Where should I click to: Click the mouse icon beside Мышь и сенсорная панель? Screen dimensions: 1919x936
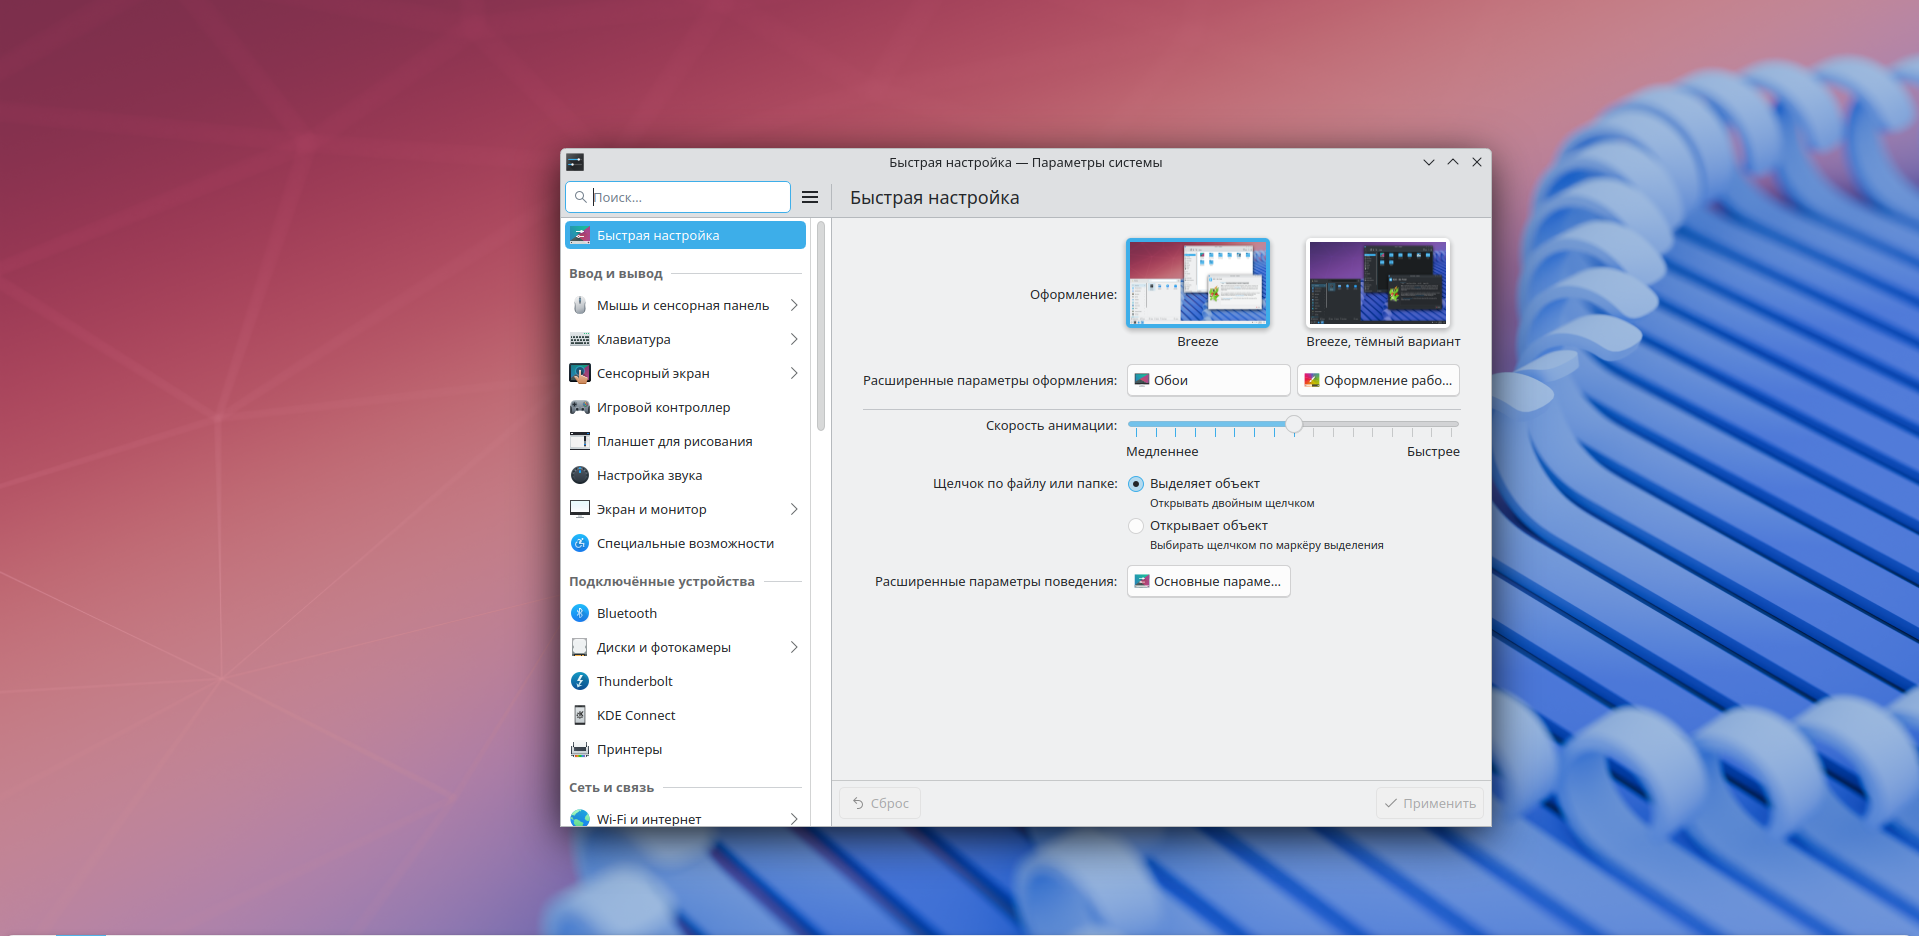[x=580, y=305]
